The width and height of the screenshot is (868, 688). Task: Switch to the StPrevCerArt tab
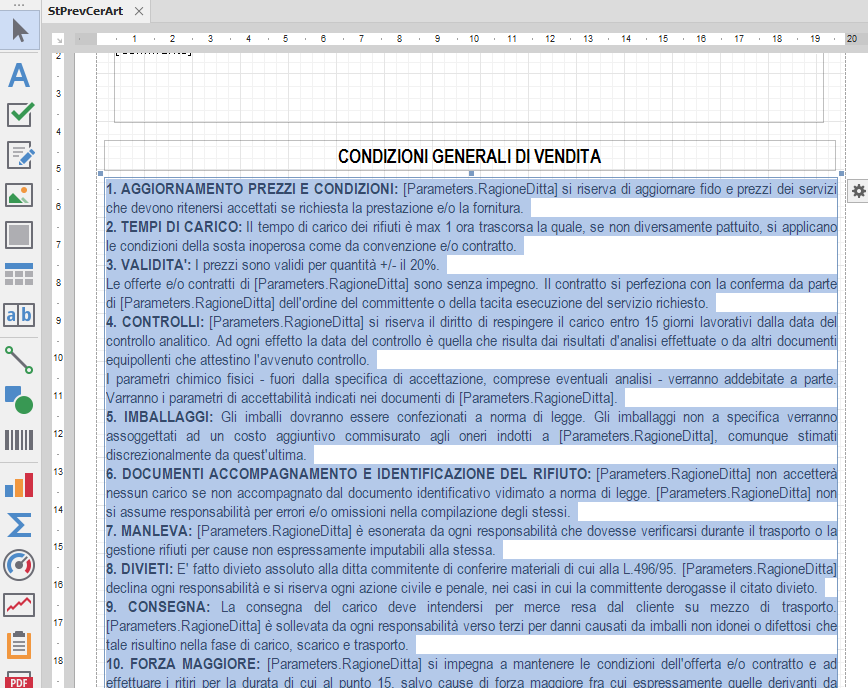click(87, 13)
